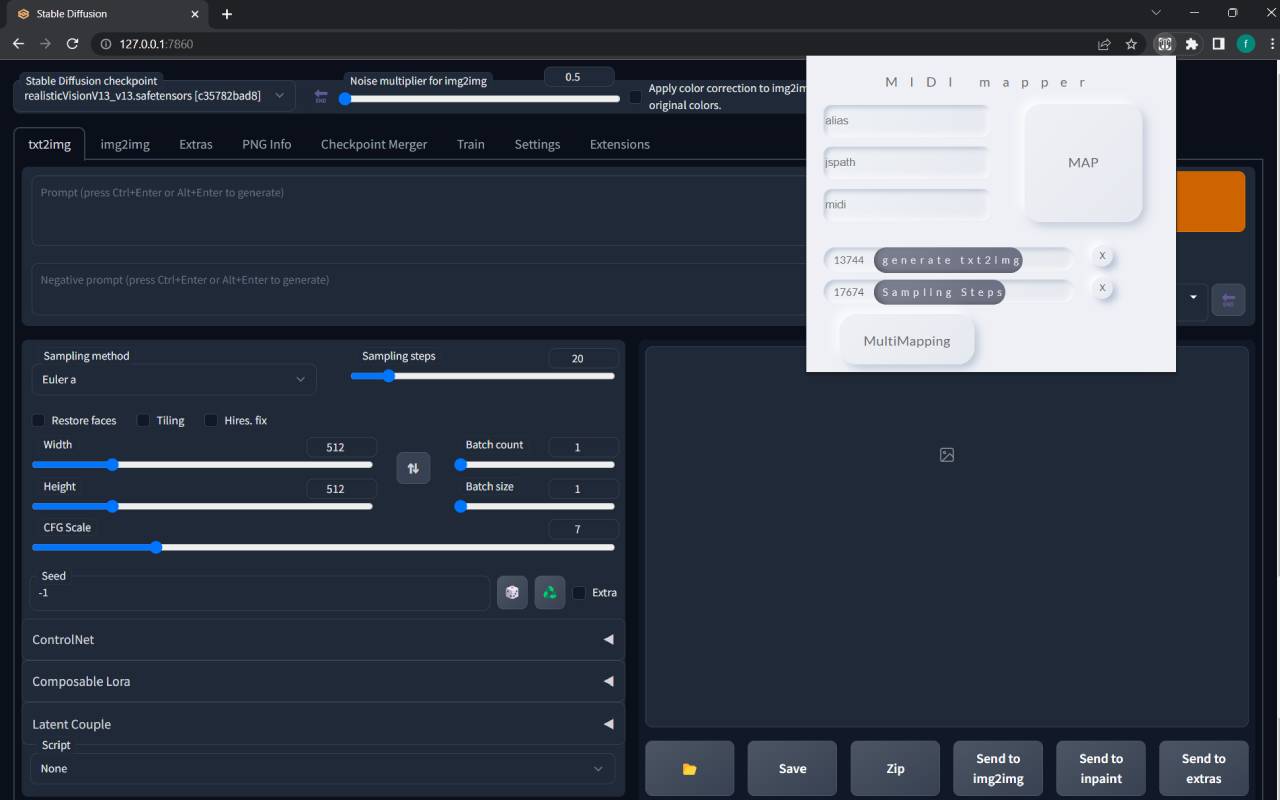Click the purple paste parameters icon near Noise multiplier
This screenshot has width=1280, height=800.
tap(320, 96)
